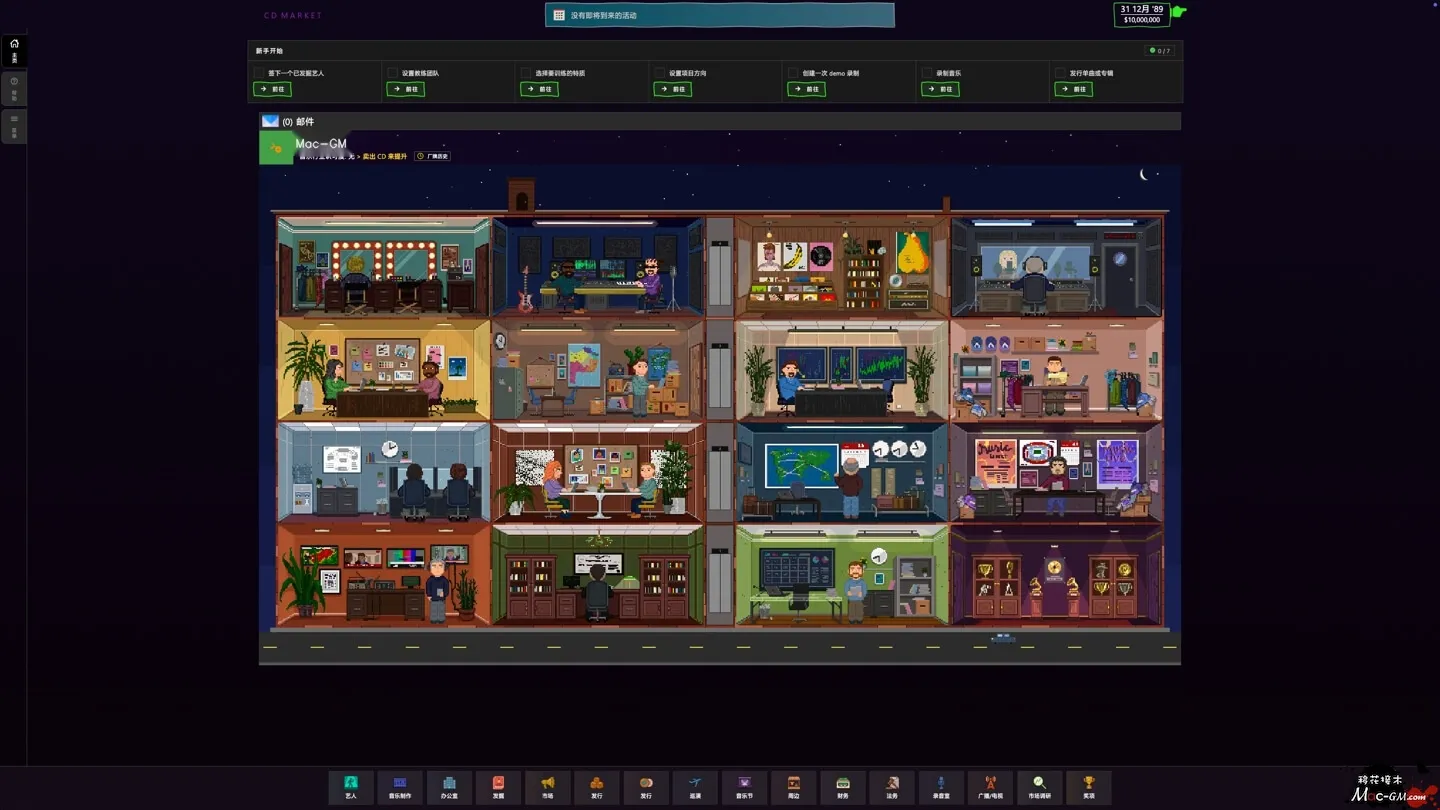Image resolution: width=1440 pixels, height=810 pixels.
Task: Click 前往 under 发行单曲或专辑
Action: (x=1074, y=89)
